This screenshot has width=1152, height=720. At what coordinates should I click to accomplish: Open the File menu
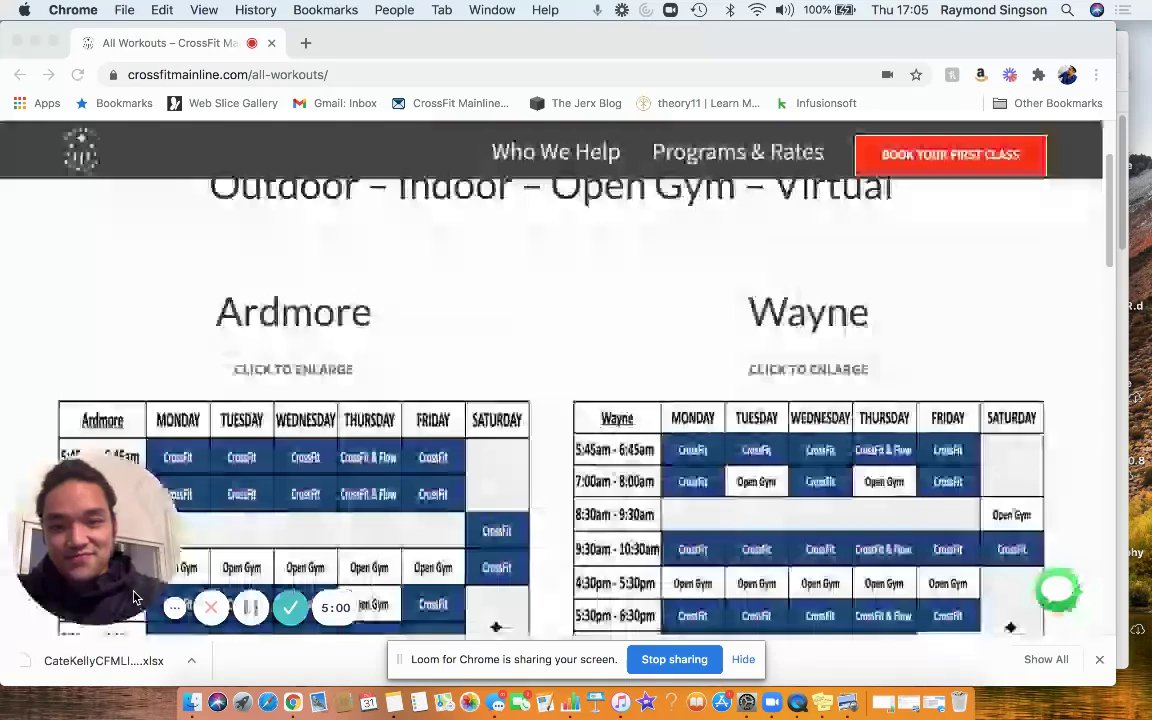pos(124,10)
